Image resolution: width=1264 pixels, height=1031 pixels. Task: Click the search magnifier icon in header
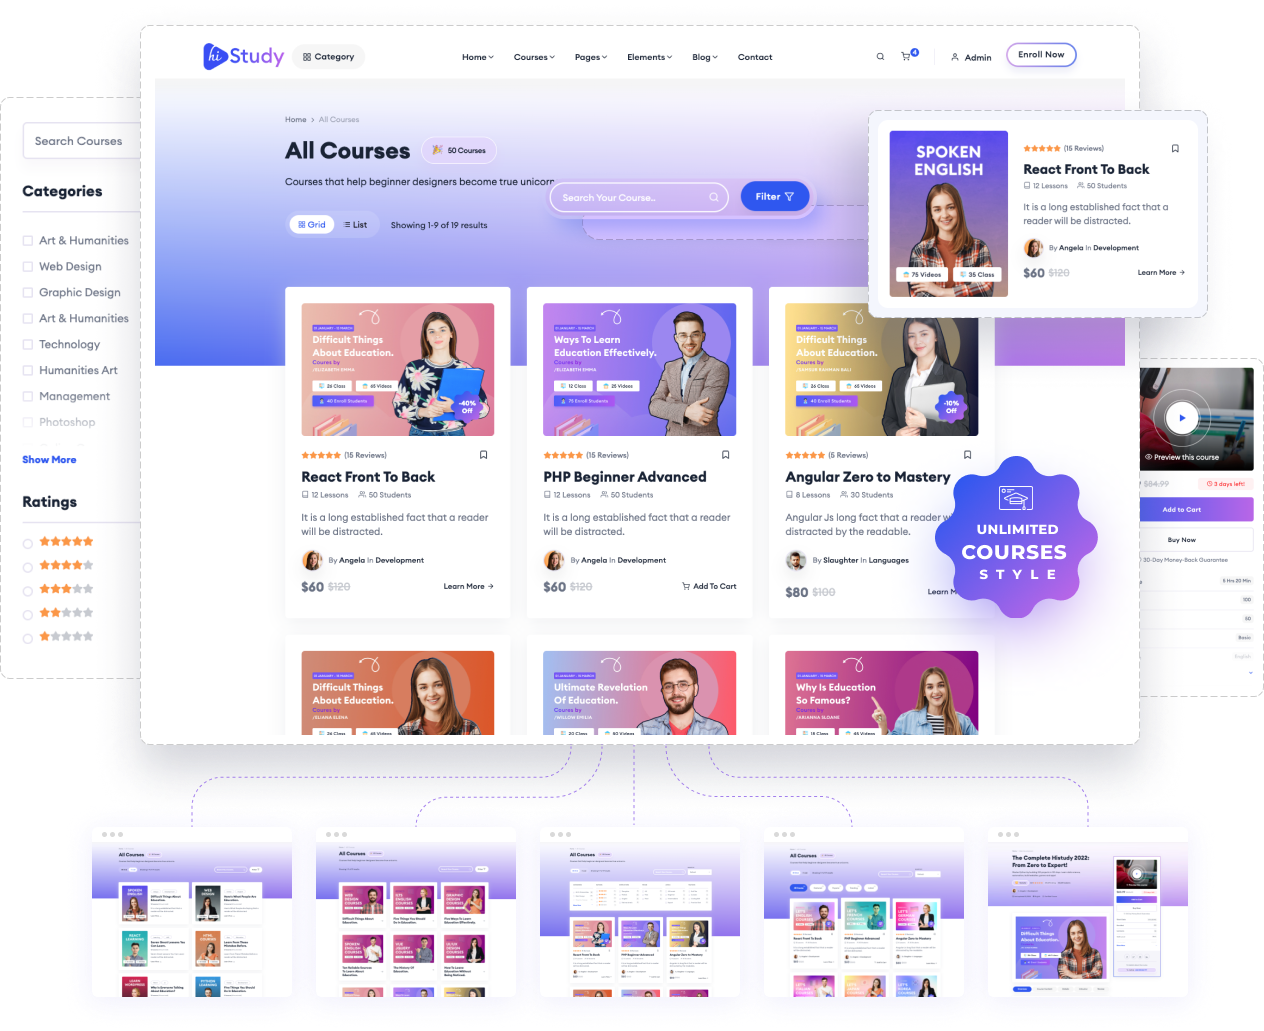[x=880, y=57]
